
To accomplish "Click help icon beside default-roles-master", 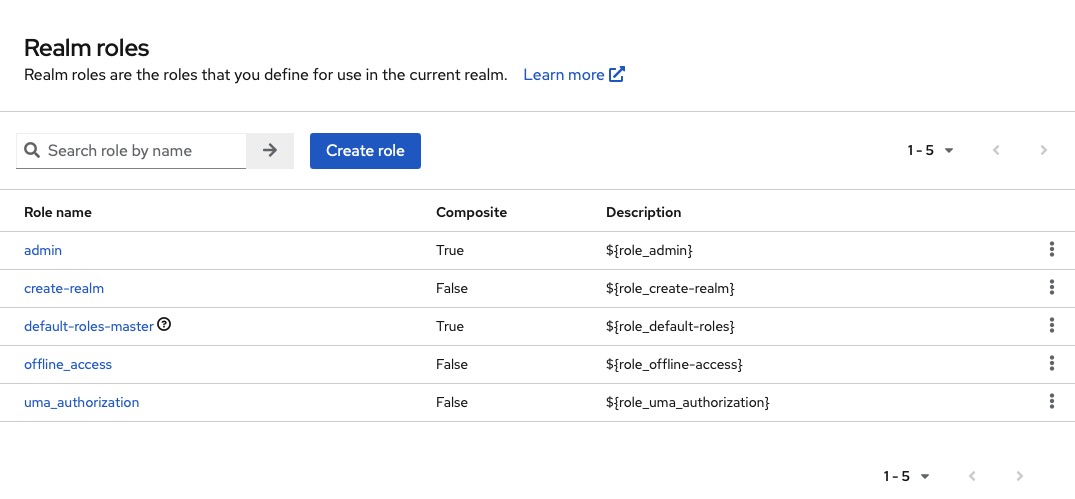I will tap(165, 325).
